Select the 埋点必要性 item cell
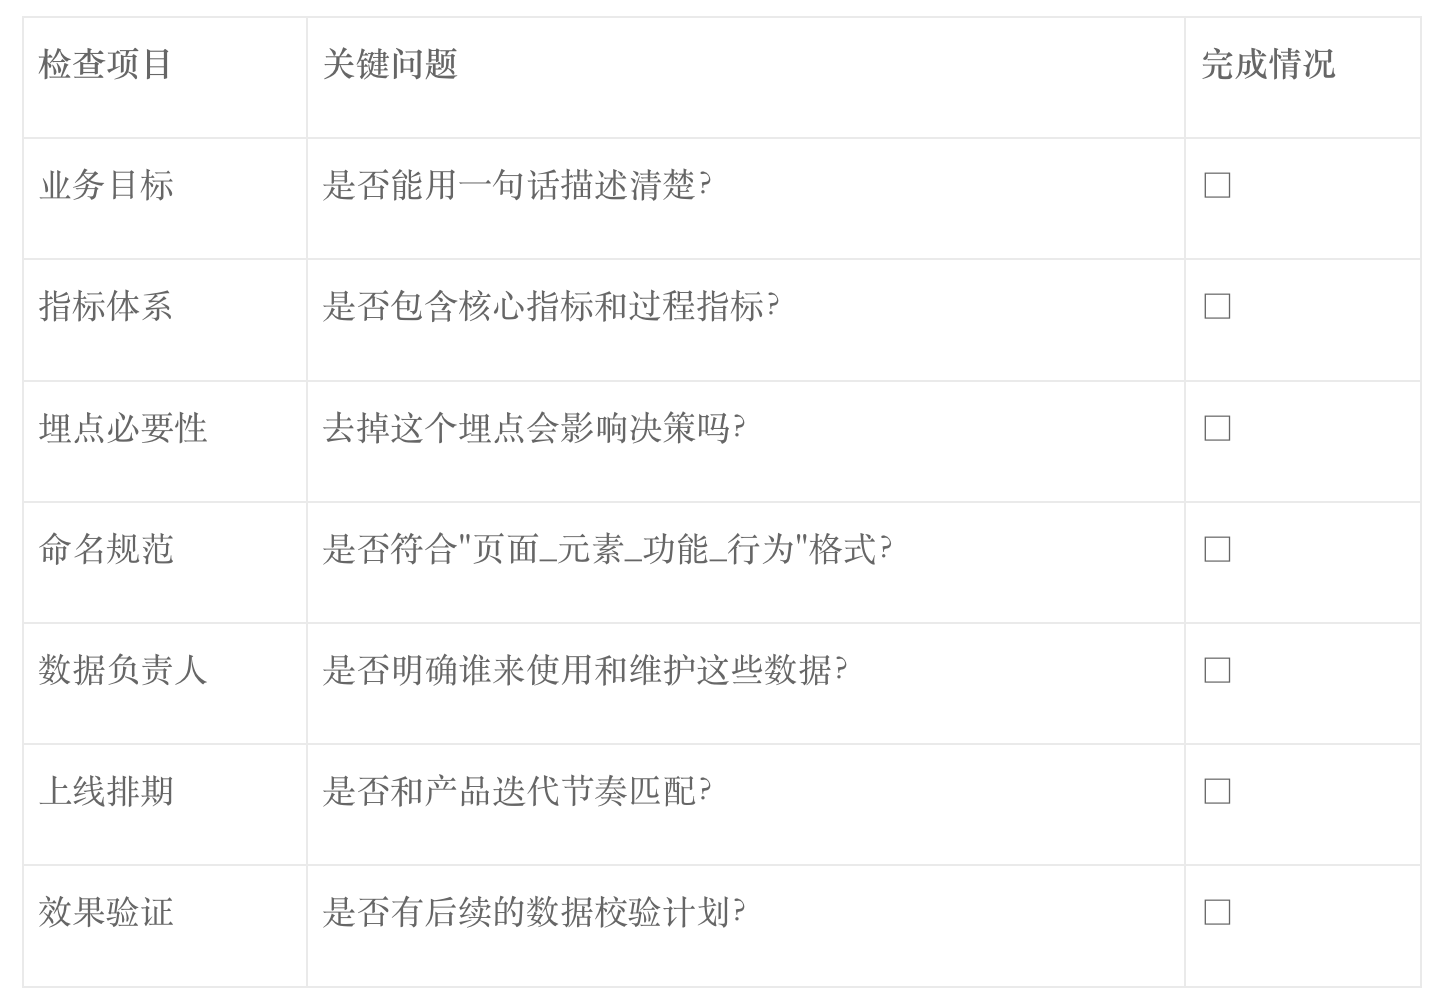 click(123, 429)
